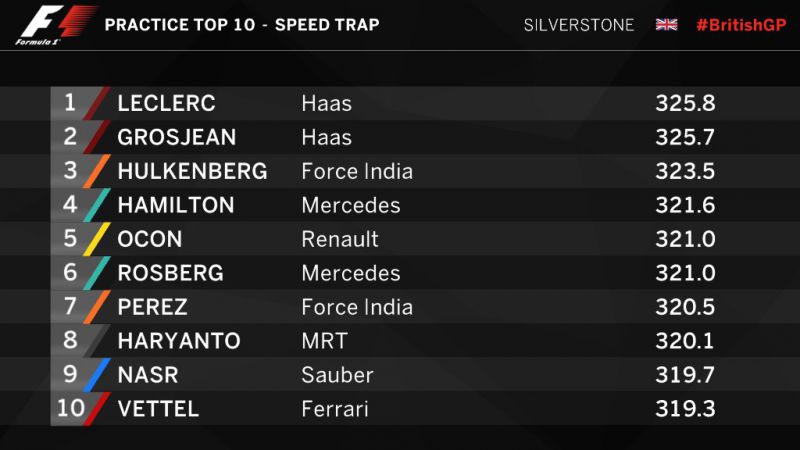Select the SILVERSTONE circuit label

point(579,25)
